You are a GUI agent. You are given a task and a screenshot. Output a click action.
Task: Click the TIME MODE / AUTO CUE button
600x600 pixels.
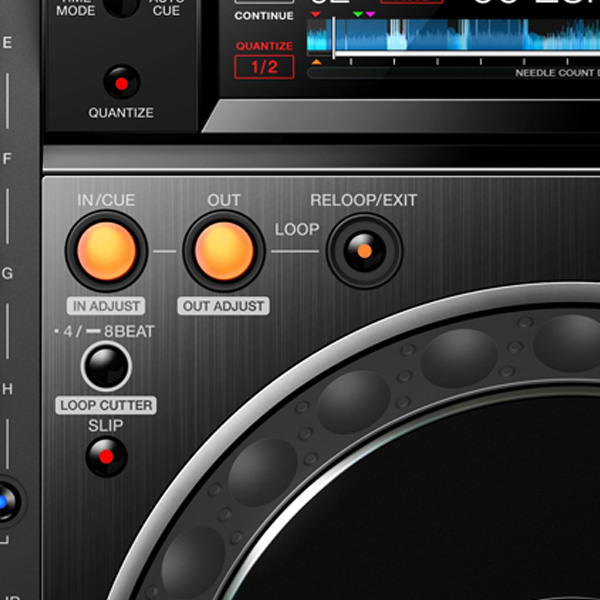click(121, 5)
